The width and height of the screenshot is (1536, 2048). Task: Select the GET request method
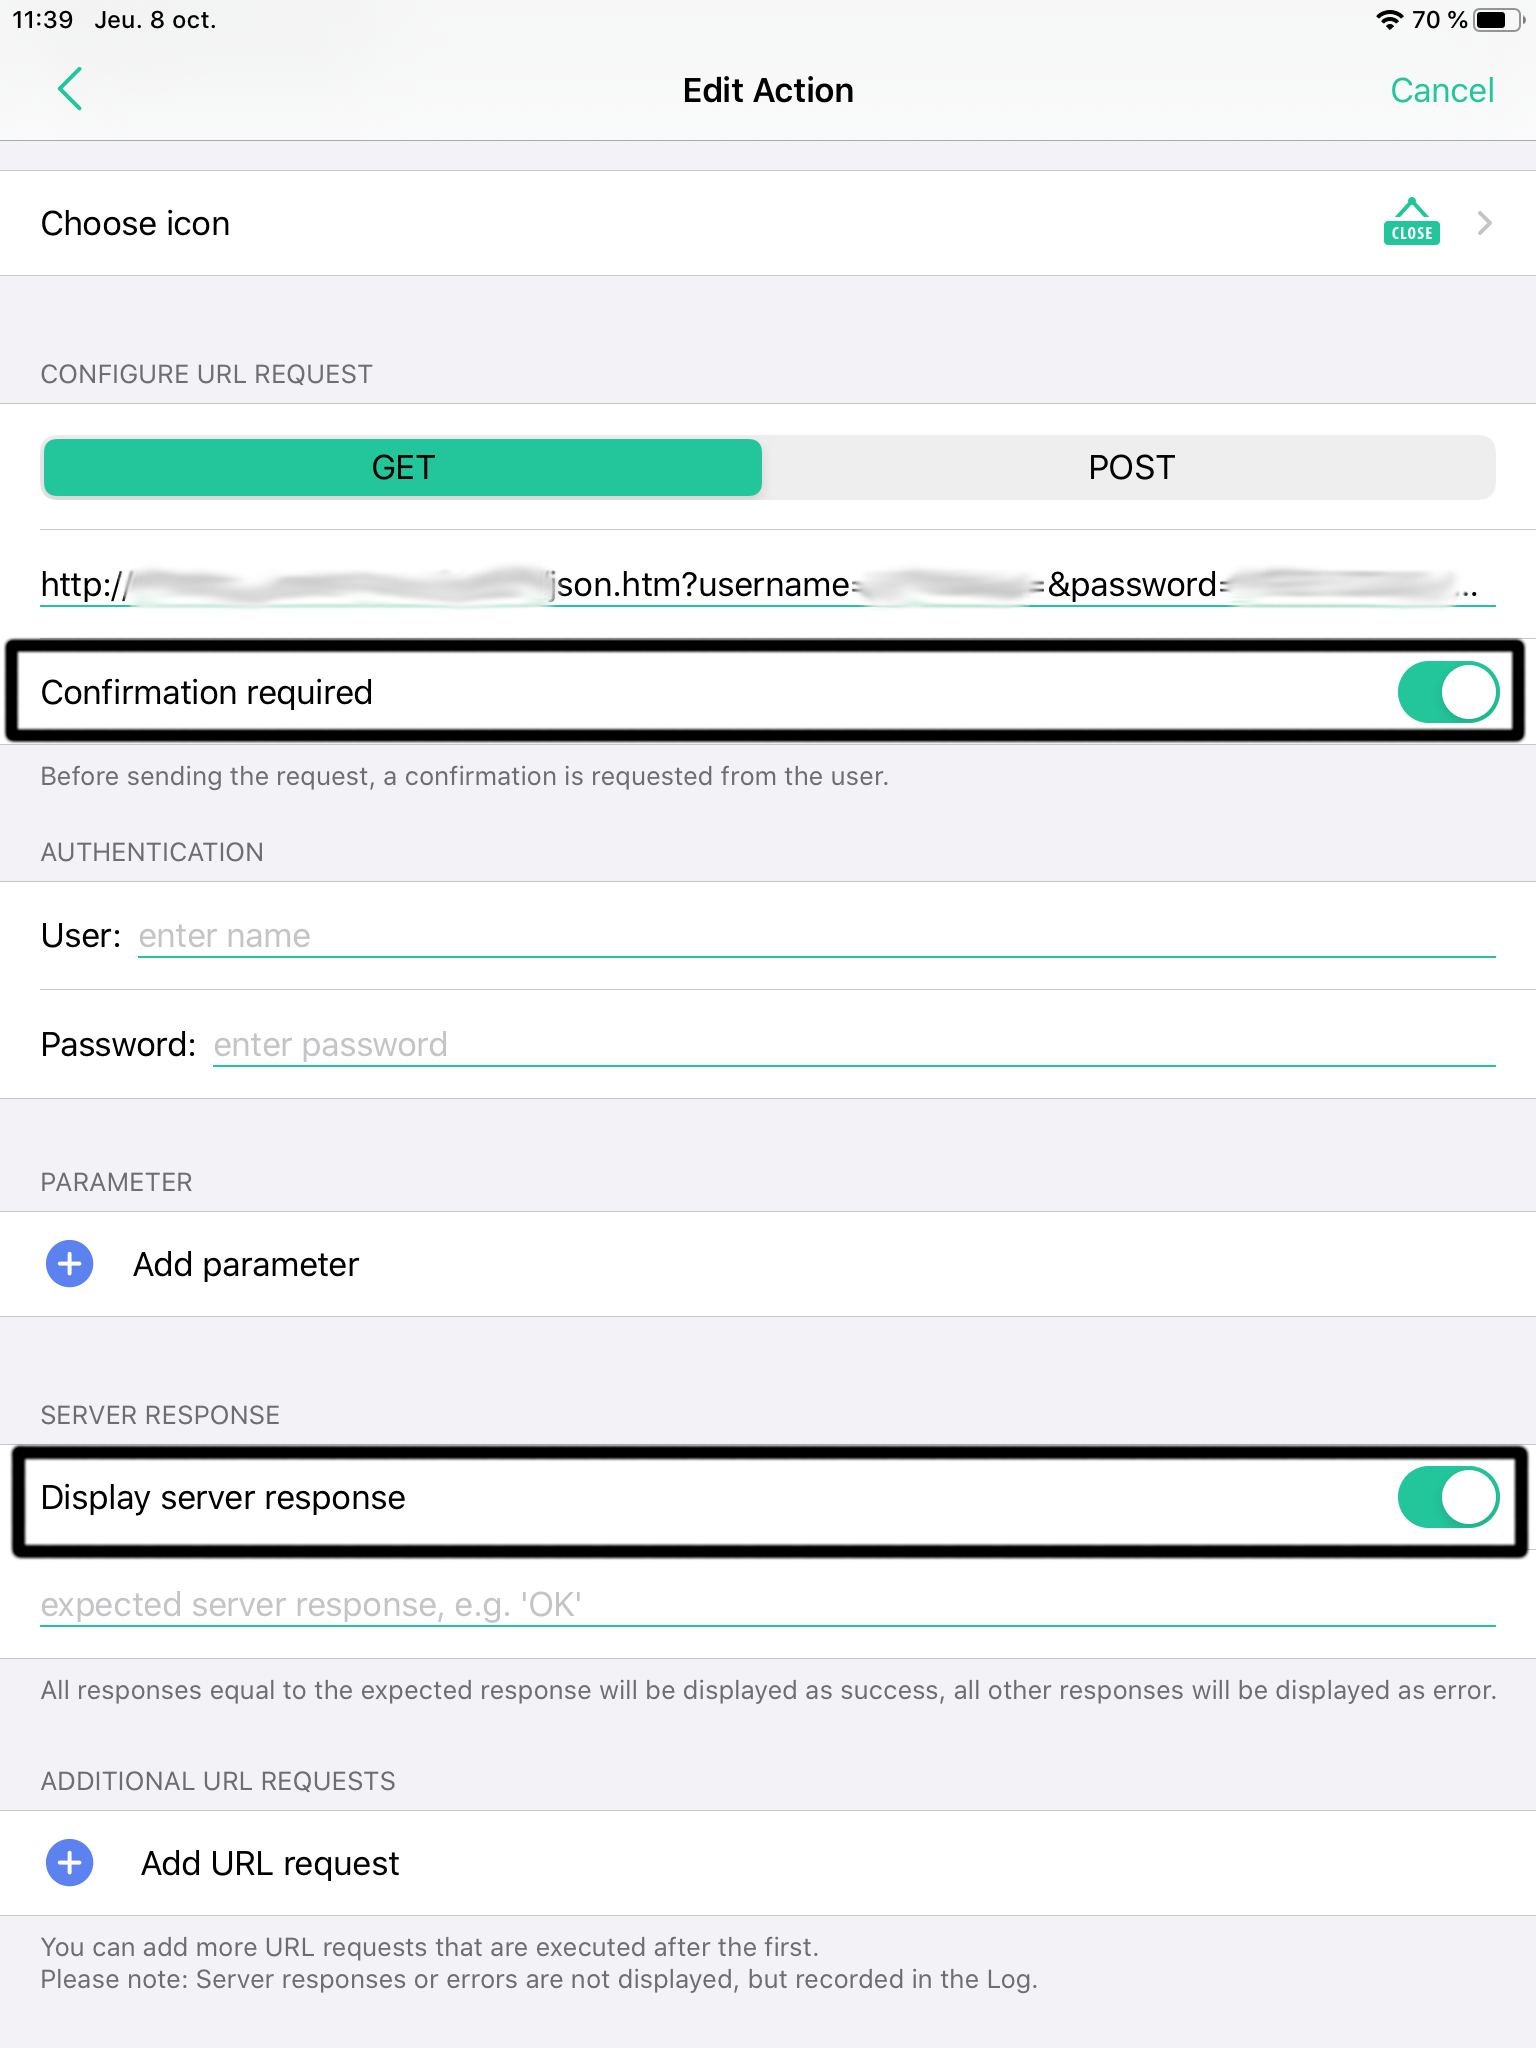click(402, 466)
